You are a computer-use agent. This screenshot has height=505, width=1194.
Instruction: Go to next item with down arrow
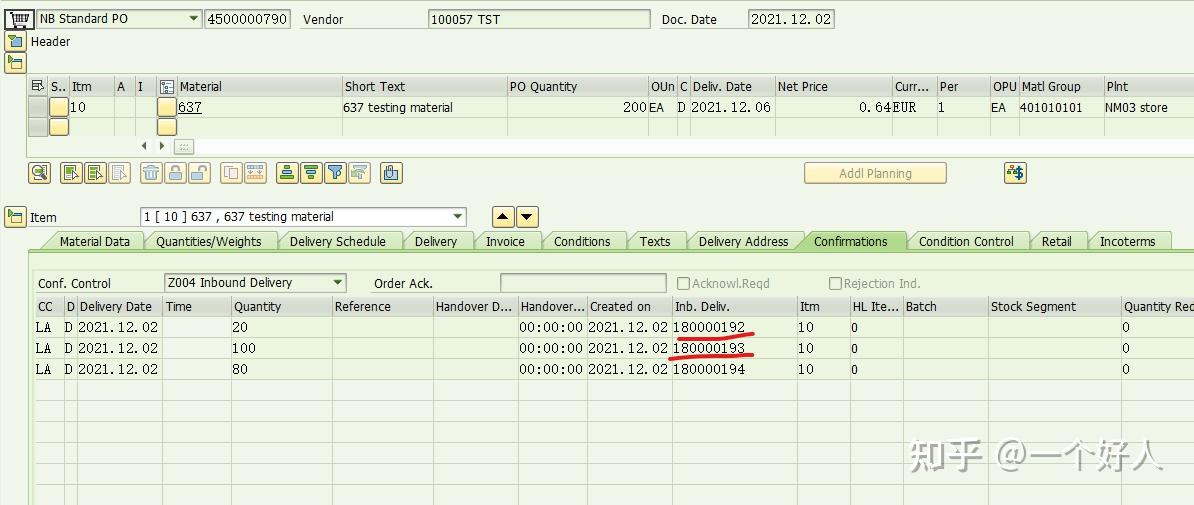point(528,216)
